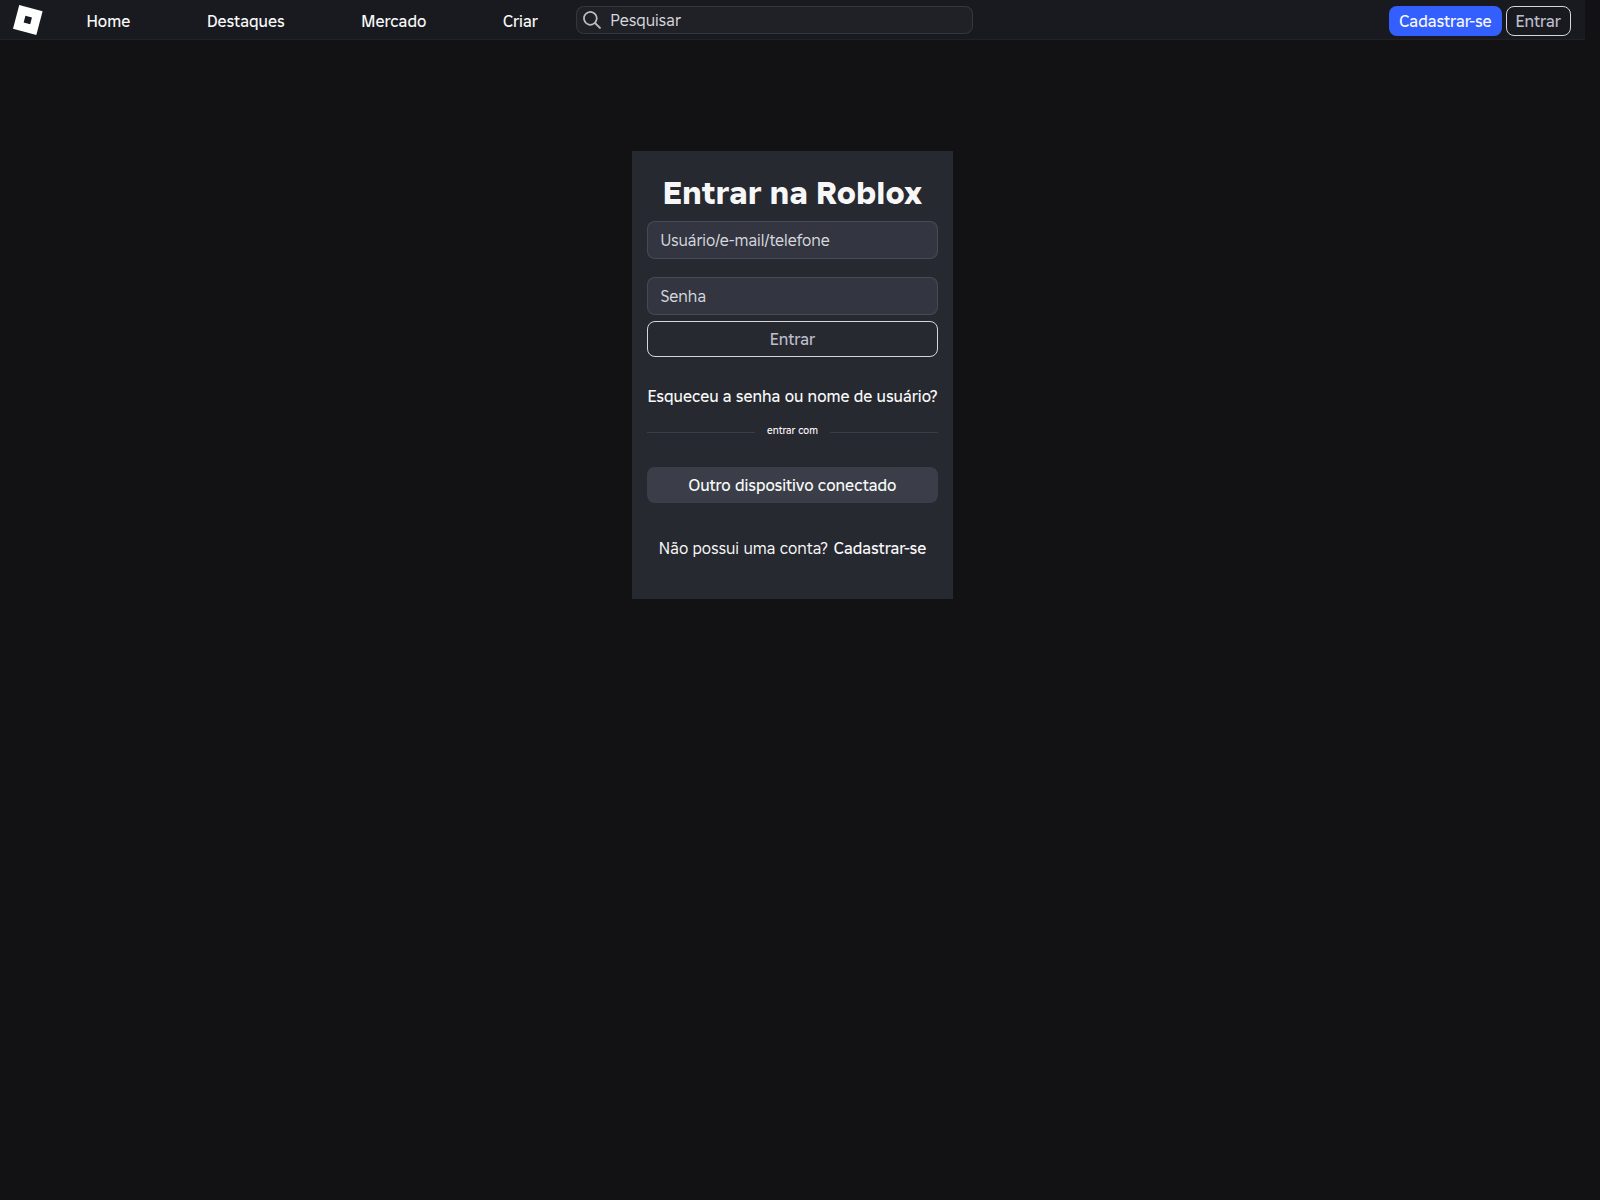
Task: Focus the Pesquisar search field
Action: click(774, 20)
